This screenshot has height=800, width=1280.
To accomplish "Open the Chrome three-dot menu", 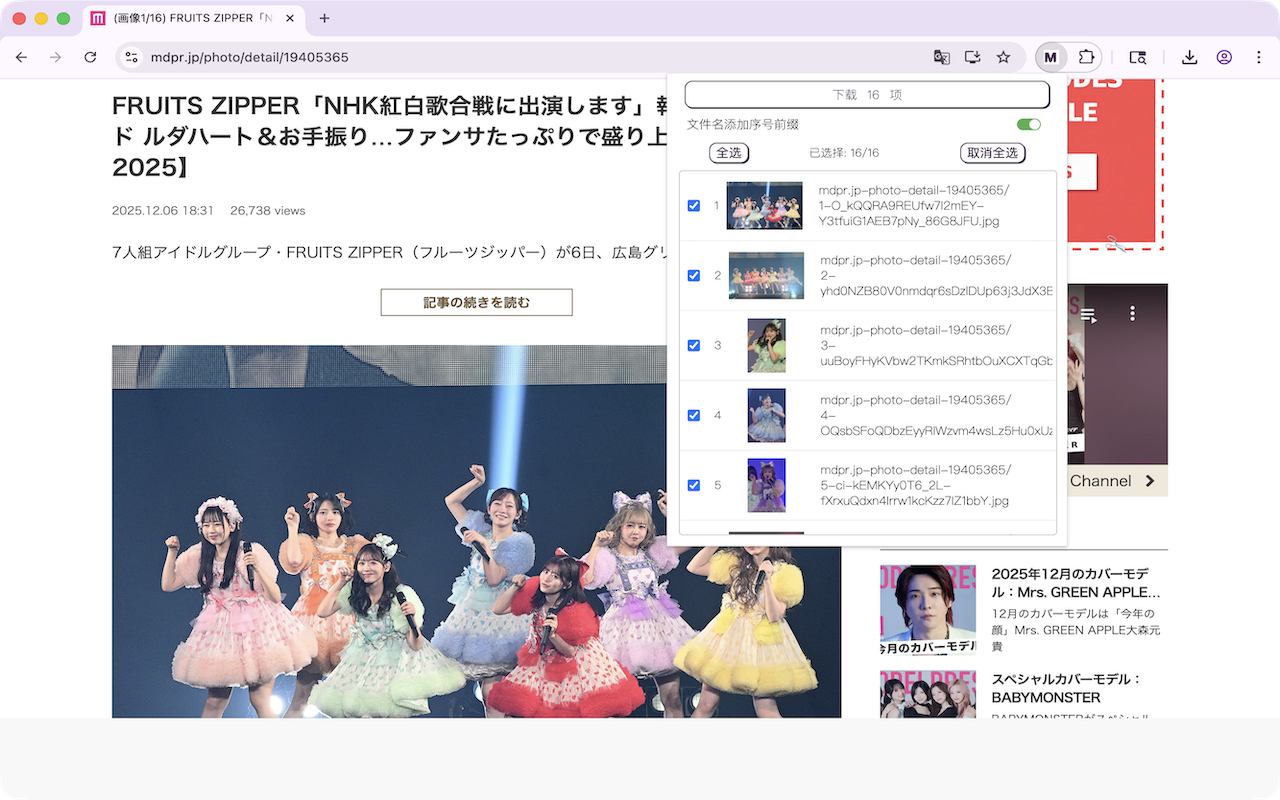I will point(1259,57).
